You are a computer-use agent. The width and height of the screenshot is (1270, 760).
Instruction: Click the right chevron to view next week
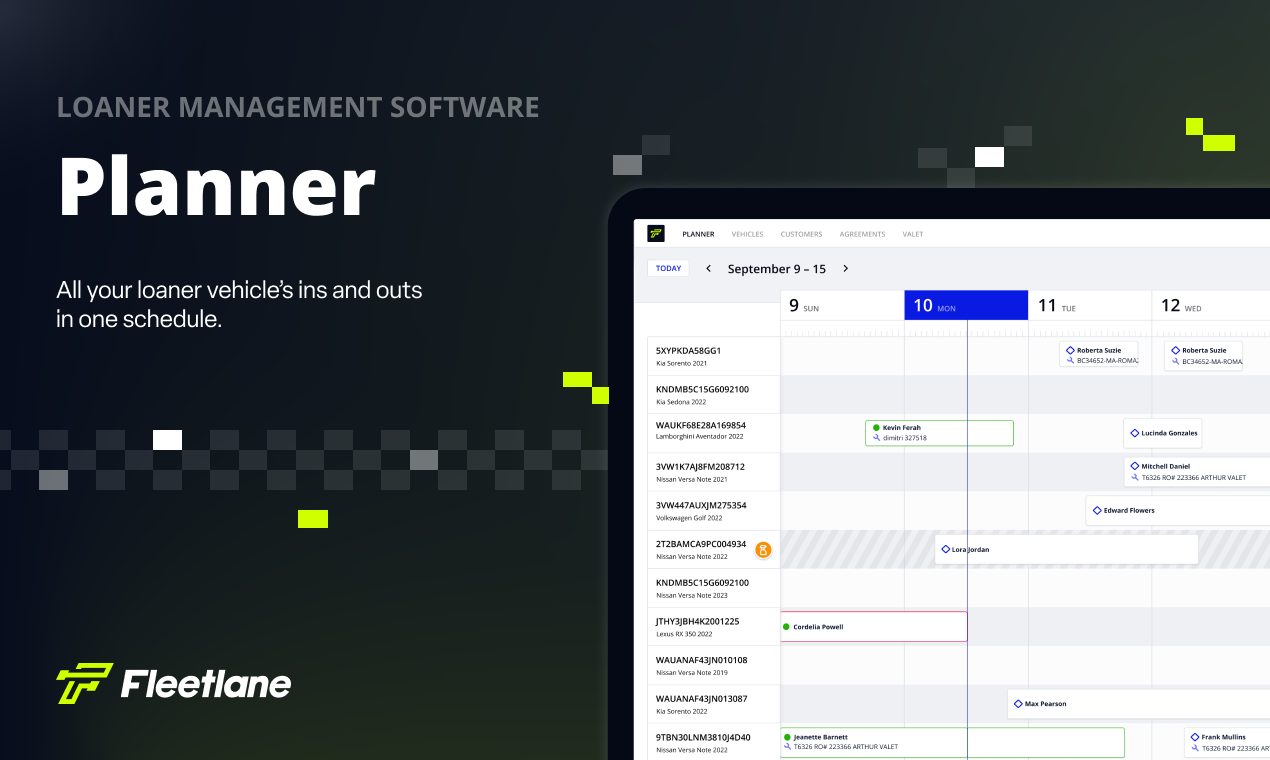click(845, 268)
